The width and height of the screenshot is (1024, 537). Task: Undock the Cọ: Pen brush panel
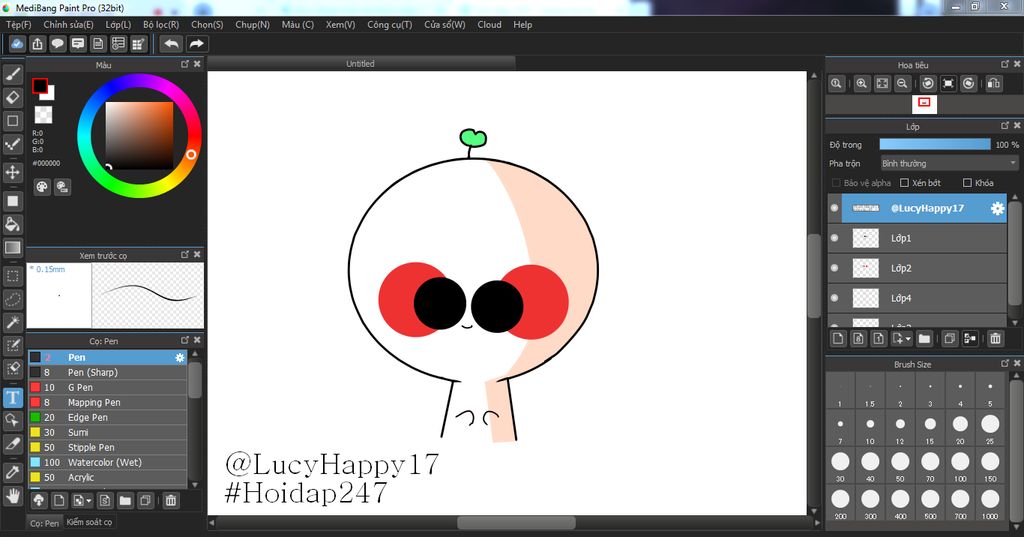click(185, 340)
